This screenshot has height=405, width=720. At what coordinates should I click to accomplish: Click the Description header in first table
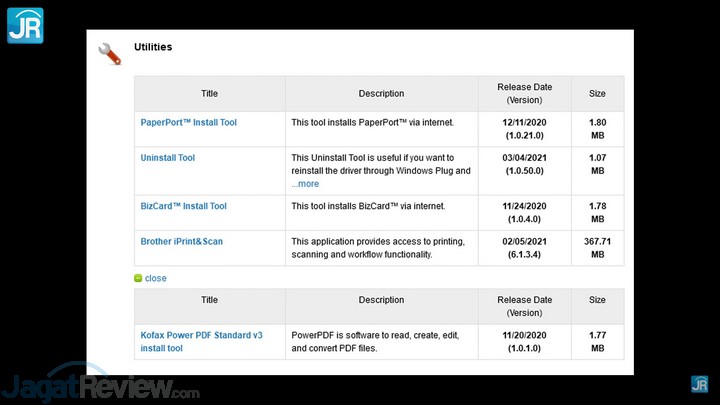click(381, 94)
